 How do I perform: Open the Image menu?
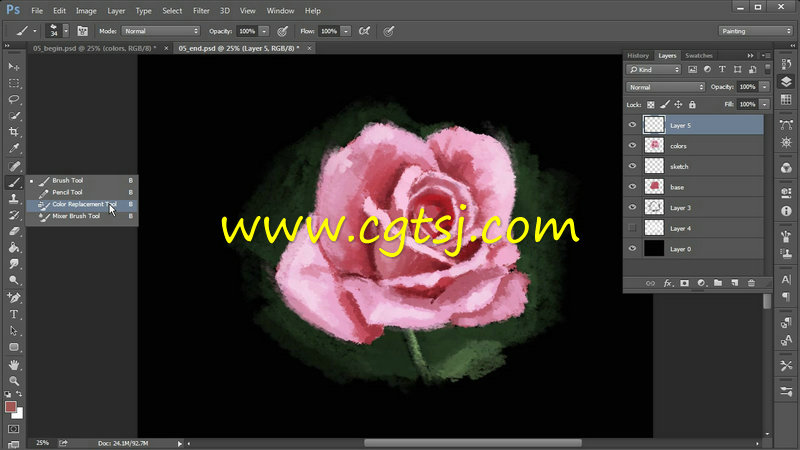[x=86, y=11]
